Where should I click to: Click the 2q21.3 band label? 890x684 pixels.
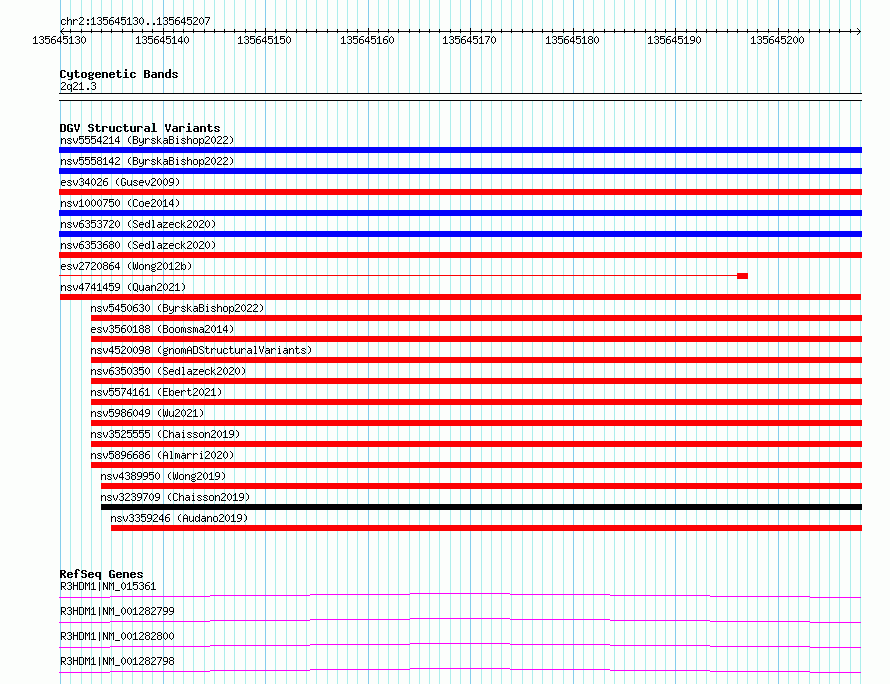point(78,86)
